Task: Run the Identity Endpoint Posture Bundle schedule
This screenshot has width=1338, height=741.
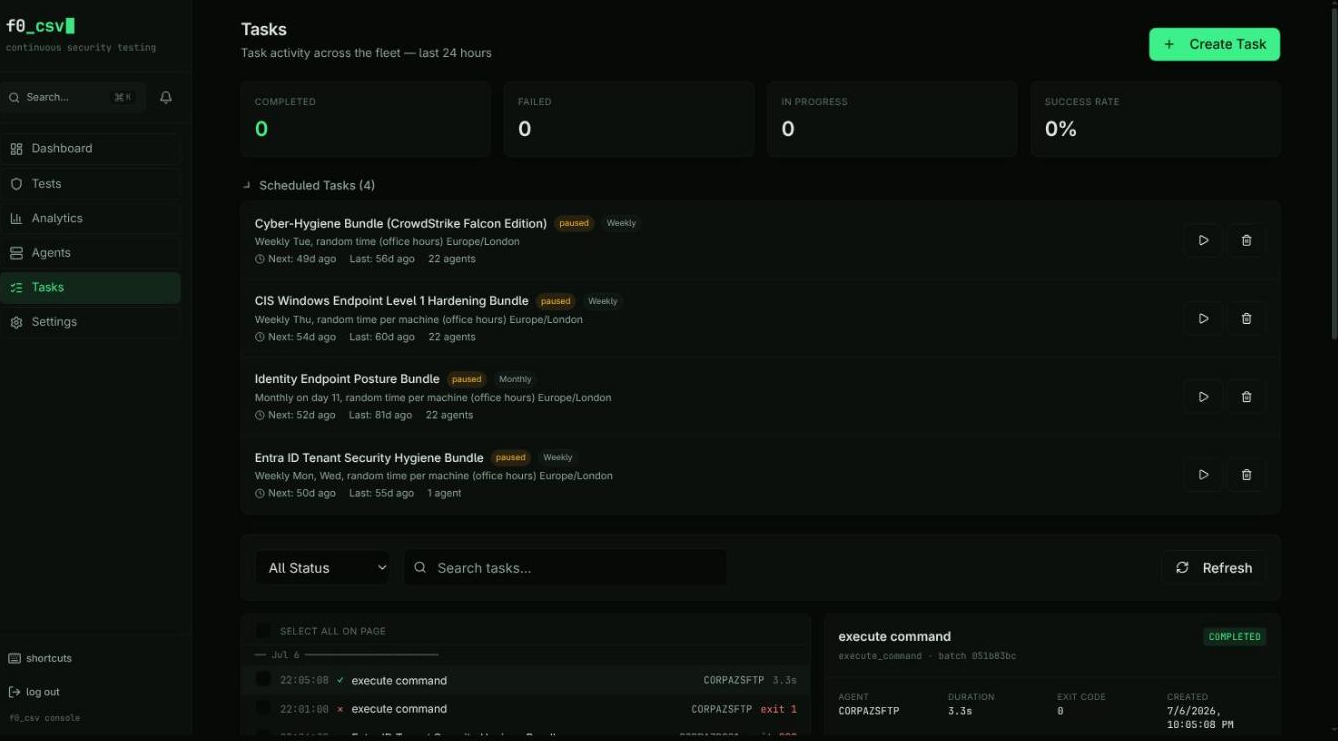Action: click(1203, 396)
